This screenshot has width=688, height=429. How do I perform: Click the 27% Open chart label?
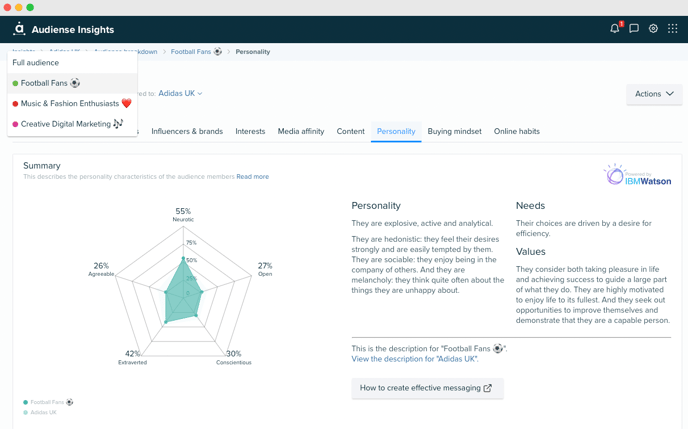tap(265, 269)
